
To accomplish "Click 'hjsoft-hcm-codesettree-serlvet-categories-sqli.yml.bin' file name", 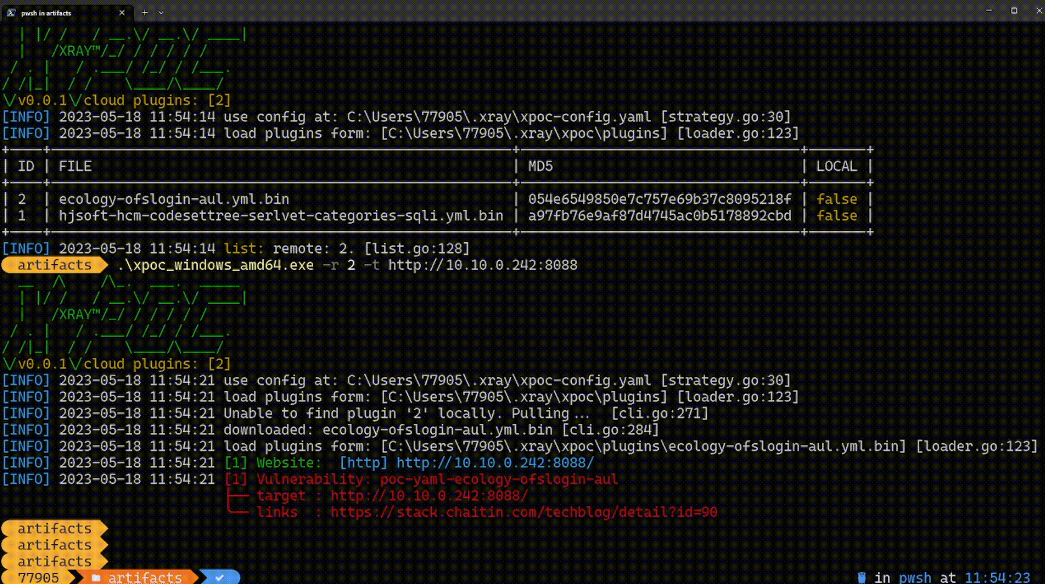I will coord(281,216).
